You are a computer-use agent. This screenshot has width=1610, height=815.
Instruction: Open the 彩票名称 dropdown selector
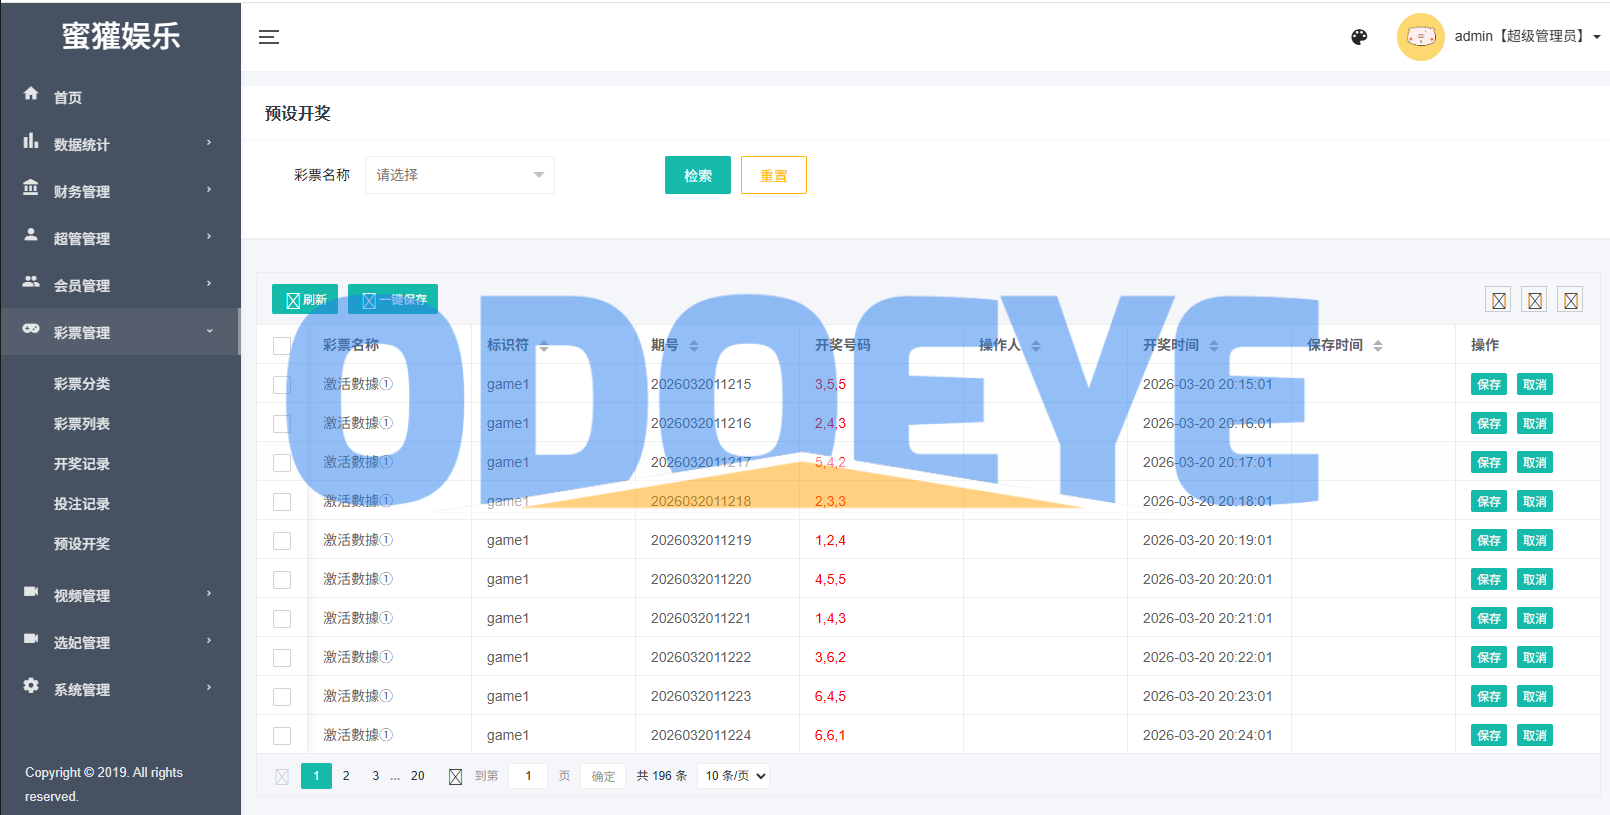coord(459,175)
